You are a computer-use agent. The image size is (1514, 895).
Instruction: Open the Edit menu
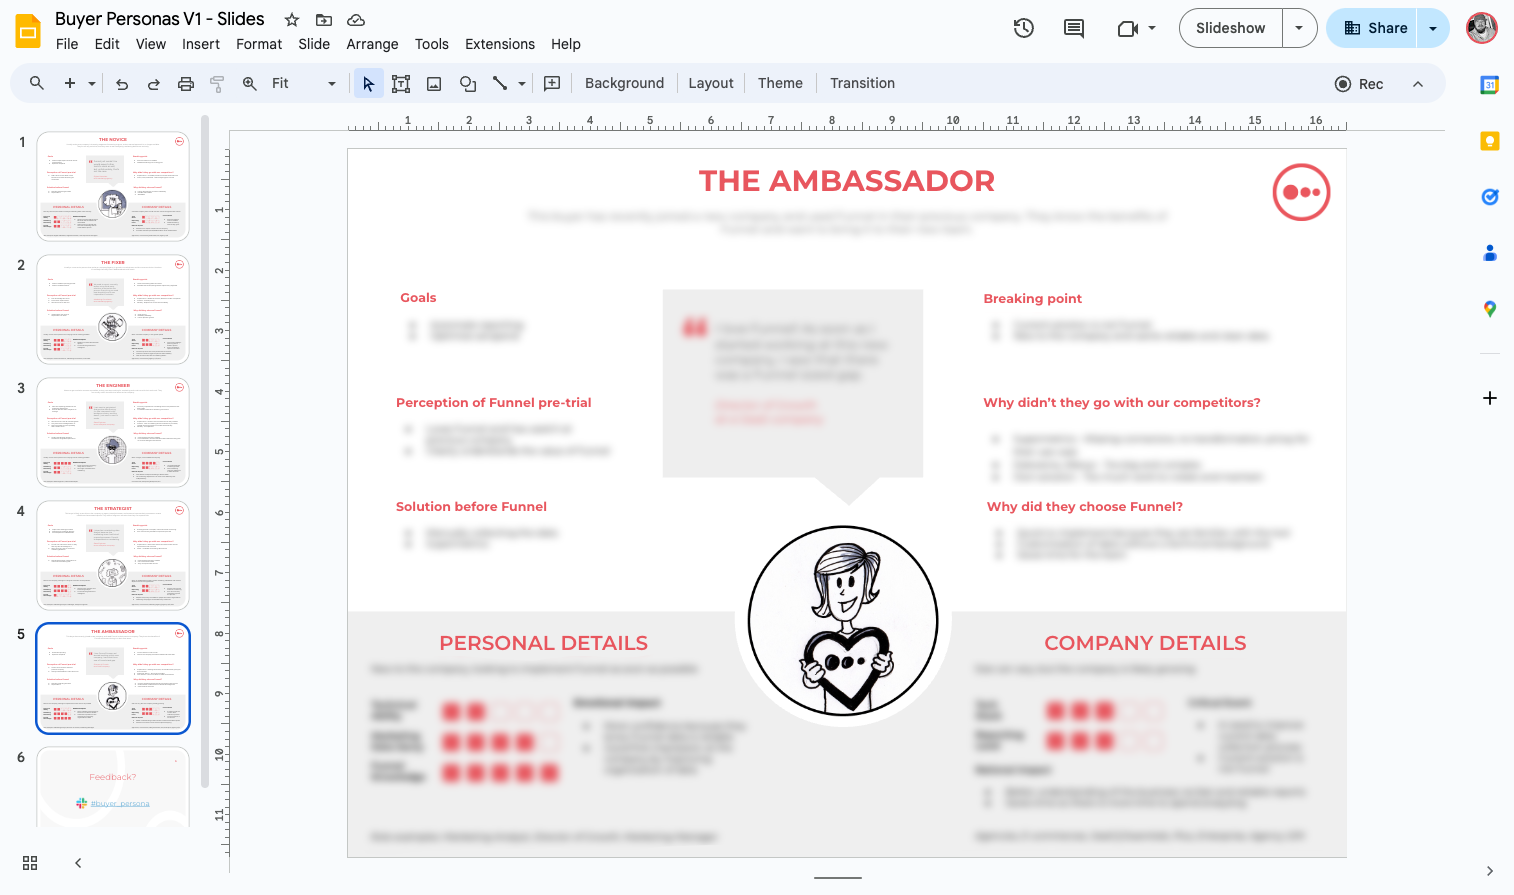[x=107, y=44]
